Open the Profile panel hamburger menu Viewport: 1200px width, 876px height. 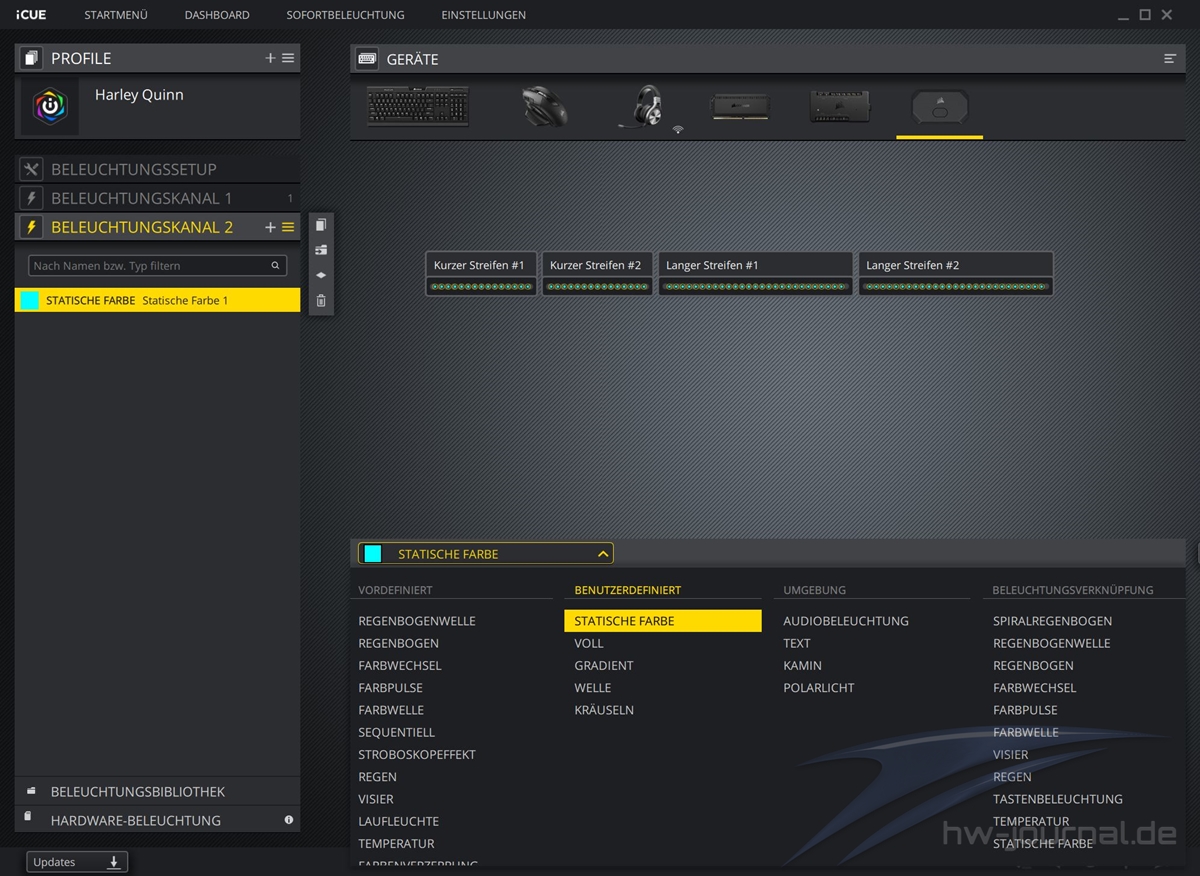point(288,58)
